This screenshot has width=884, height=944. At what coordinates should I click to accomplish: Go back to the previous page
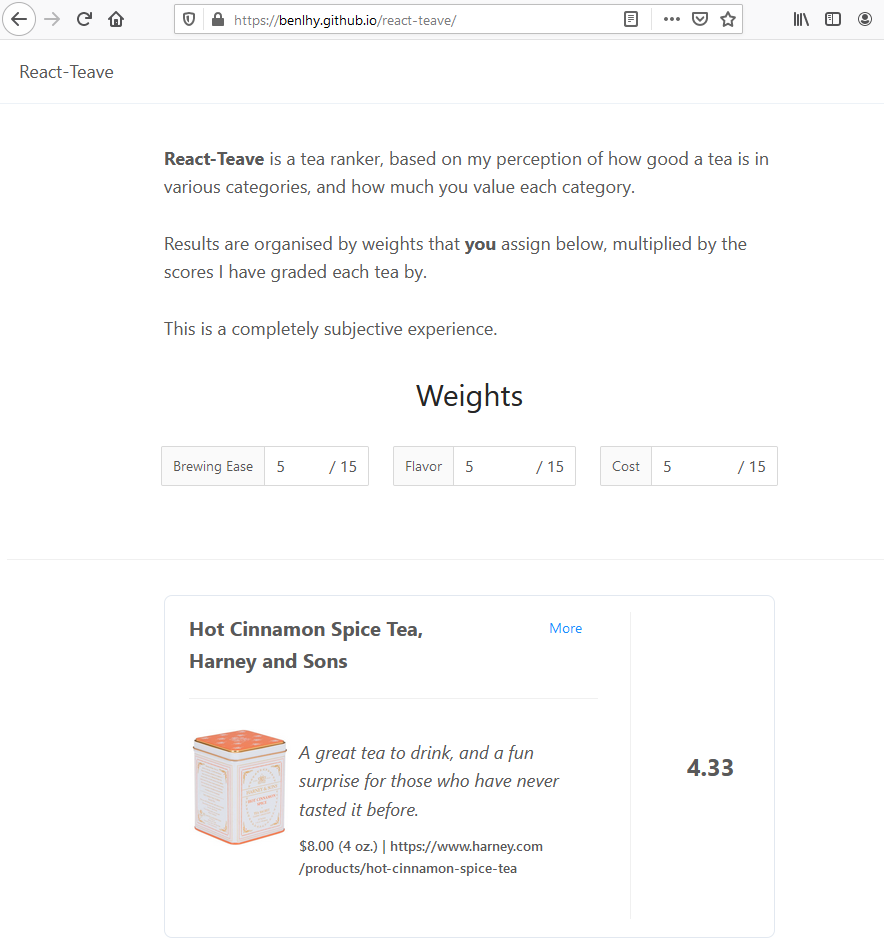19,19
